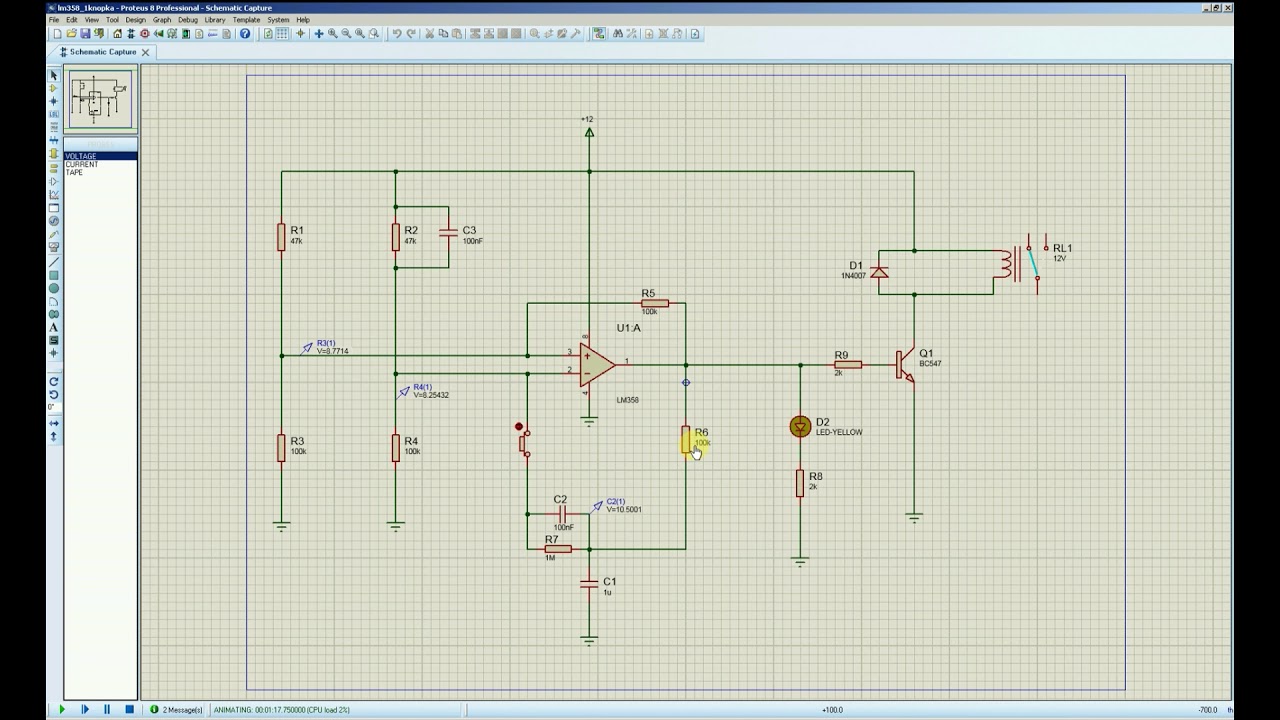
Task: Open the Design menu
Action: pyautogui.click(x=135, y=19)
